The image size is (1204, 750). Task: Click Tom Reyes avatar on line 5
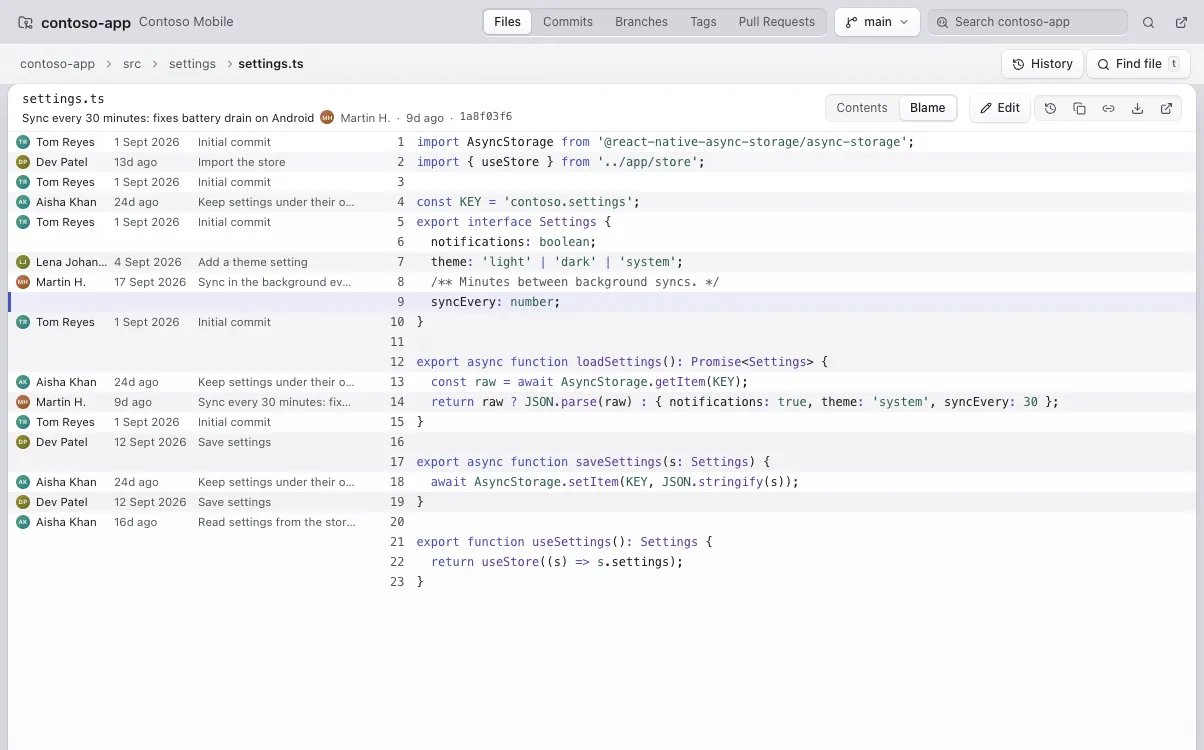[x=23, y=222]
